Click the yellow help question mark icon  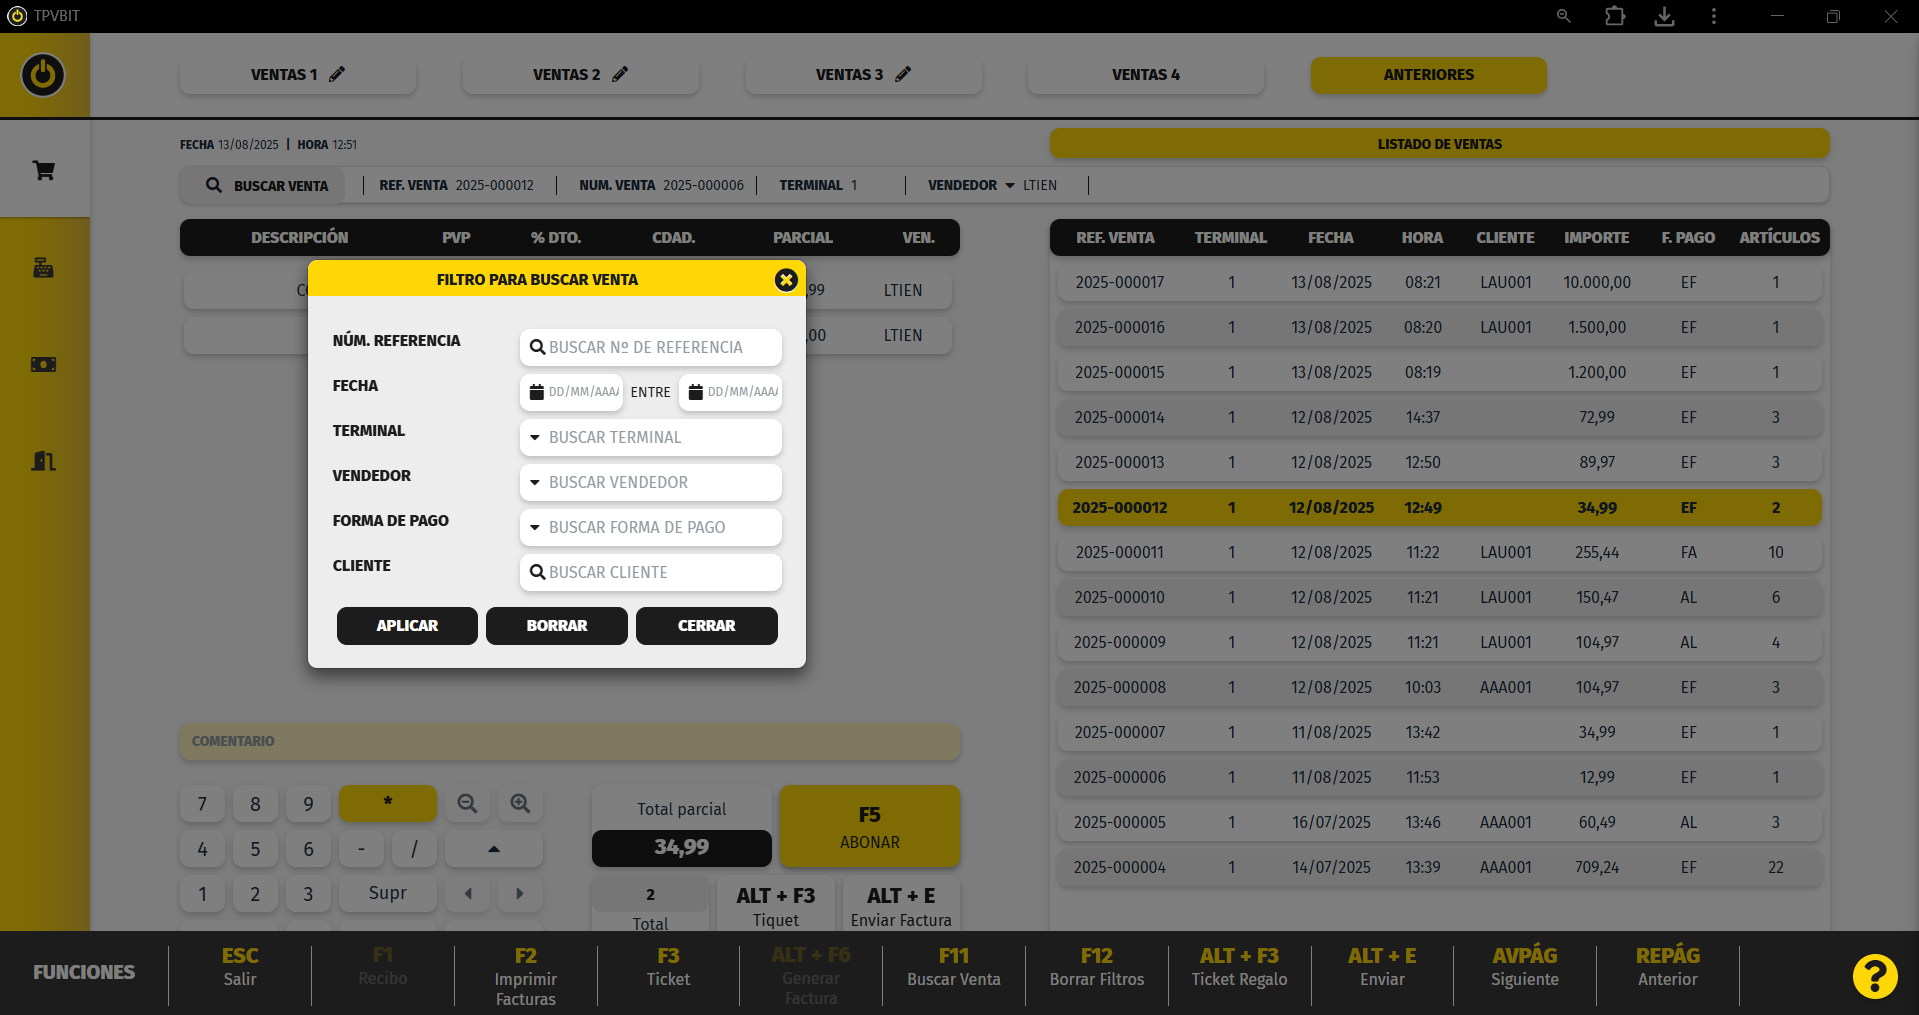coord(1874,976)
